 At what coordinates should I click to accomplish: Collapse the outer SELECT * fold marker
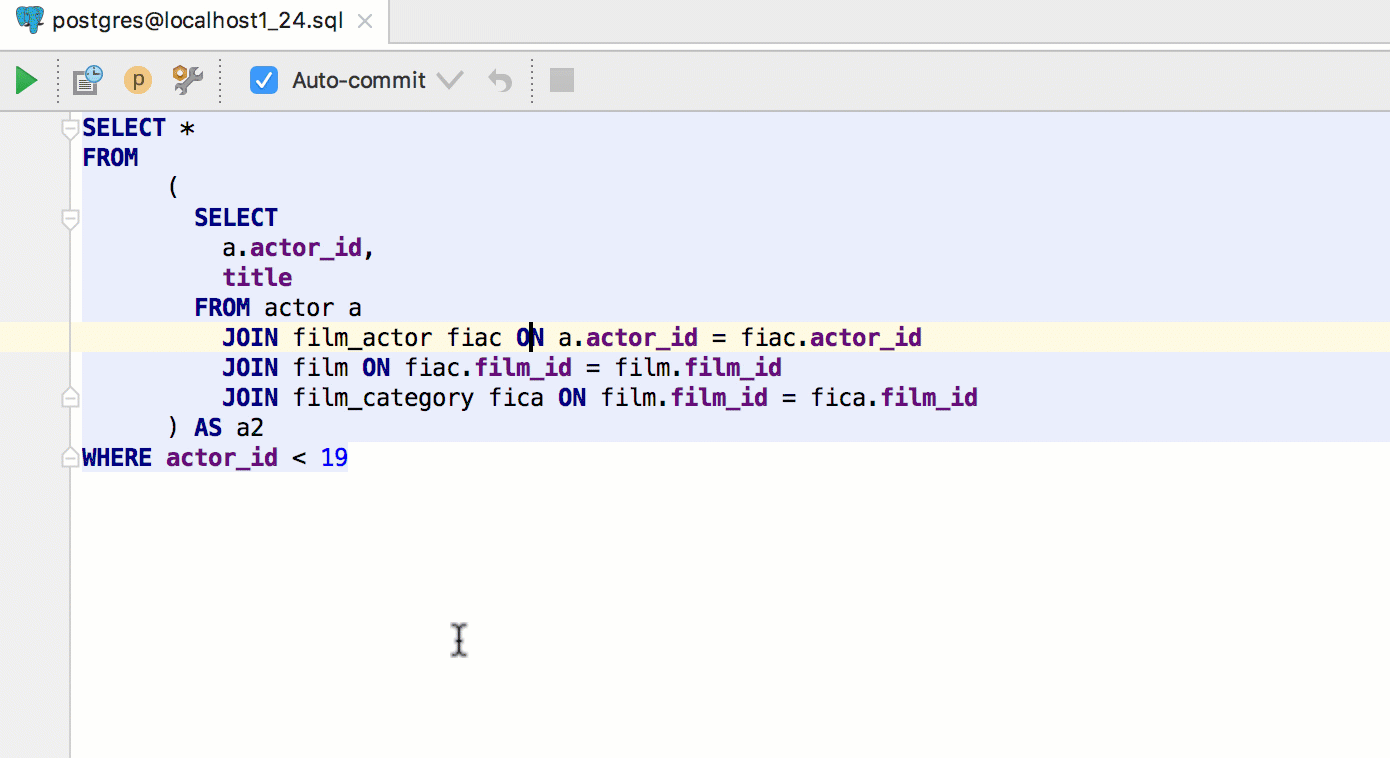(x=70, y=128)
